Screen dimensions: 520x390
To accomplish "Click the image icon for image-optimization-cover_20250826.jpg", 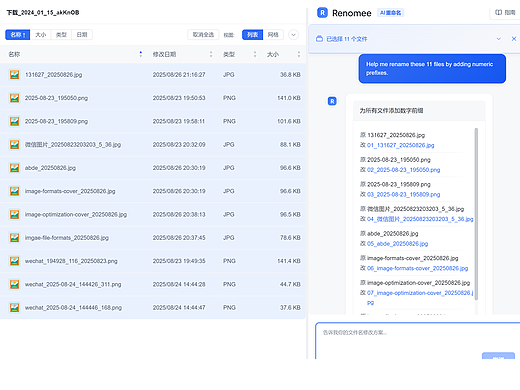I will click(x=14, y=214).
